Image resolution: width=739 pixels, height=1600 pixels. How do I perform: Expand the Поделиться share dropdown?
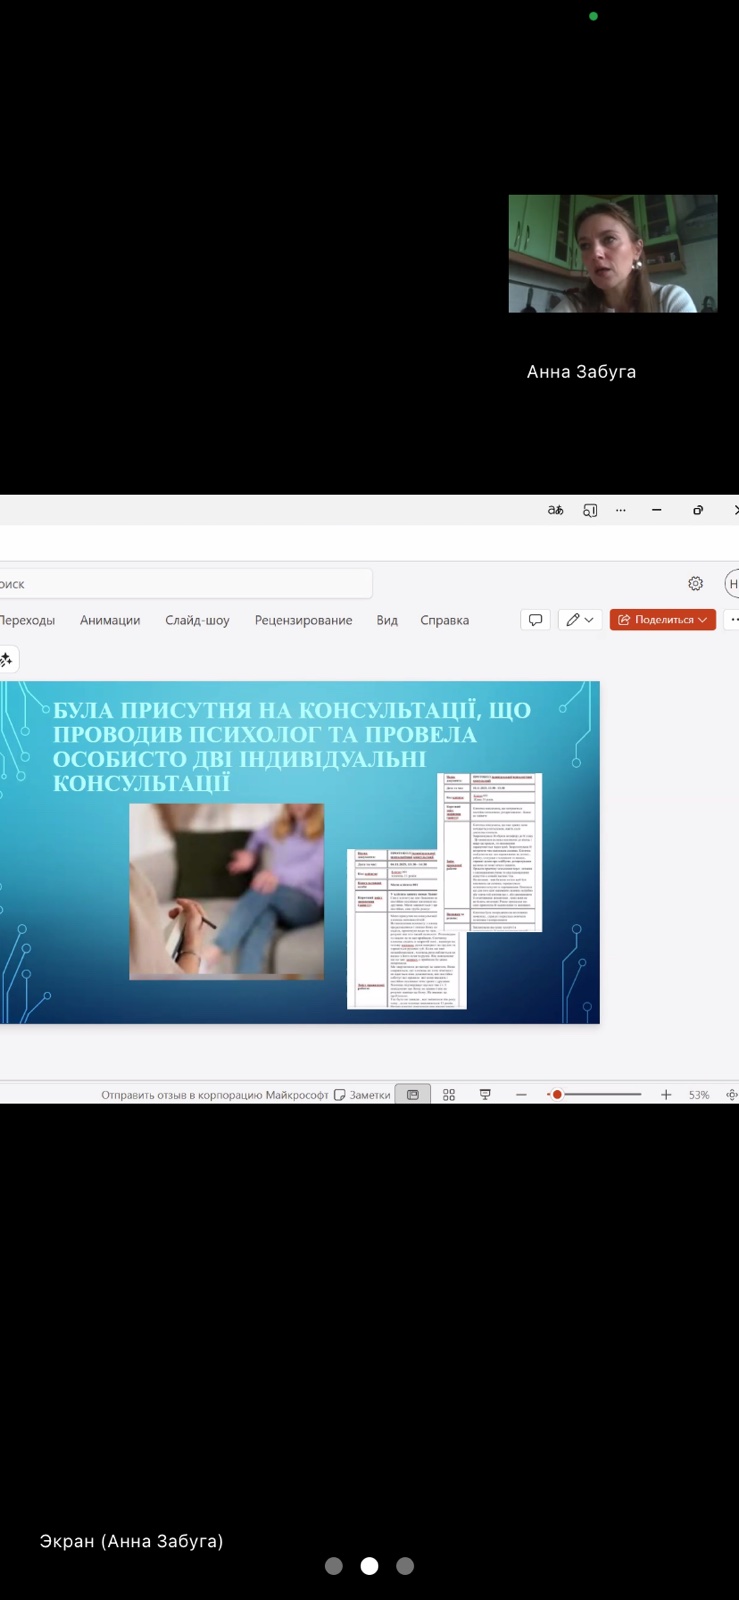[x=703, y=620]
